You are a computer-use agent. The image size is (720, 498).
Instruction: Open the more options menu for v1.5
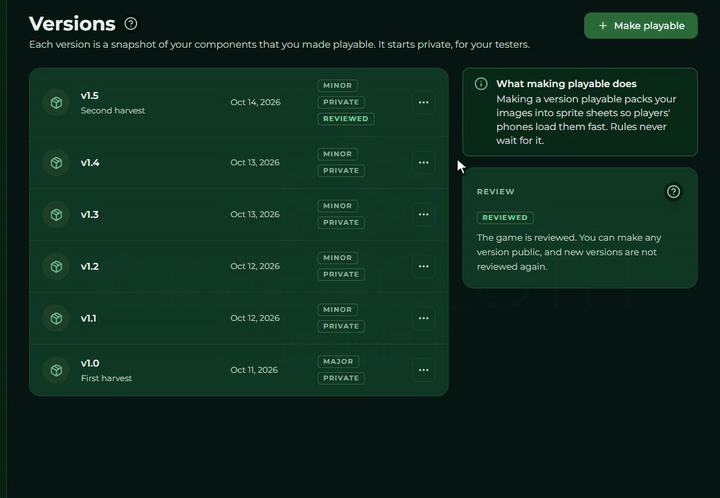[x=423, y=102]
